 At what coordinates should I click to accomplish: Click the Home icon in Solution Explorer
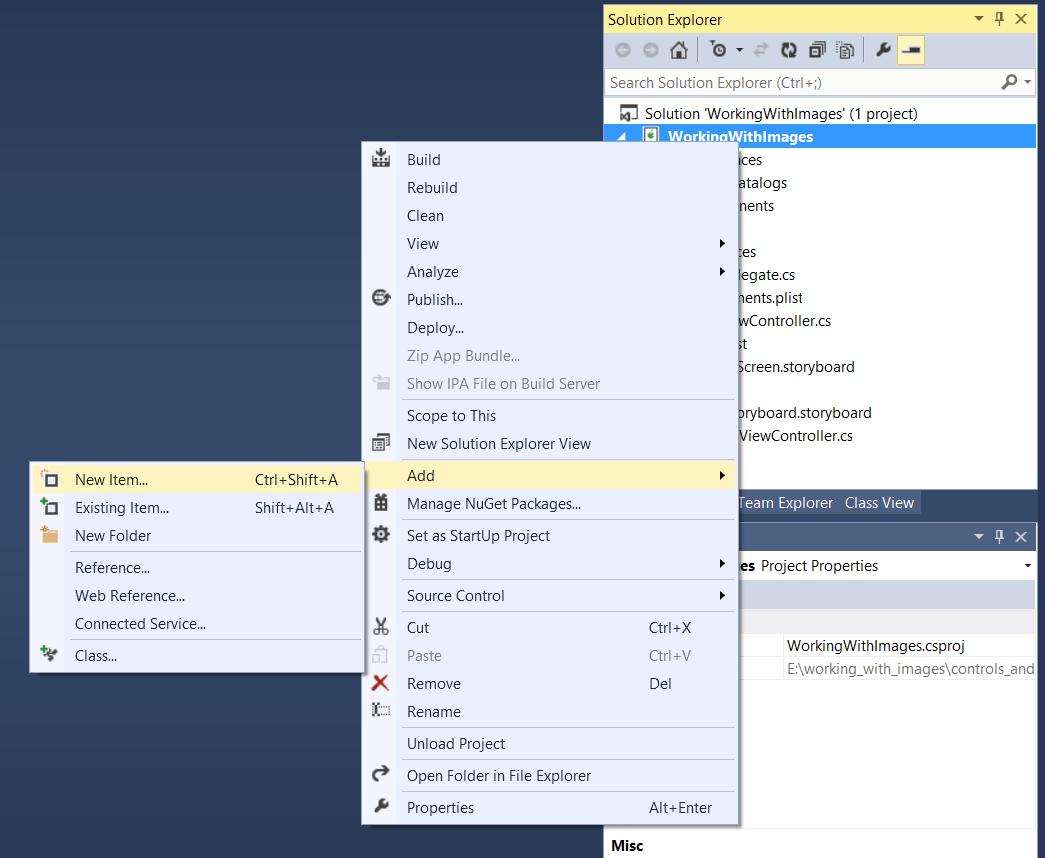[x=678, y=50]
